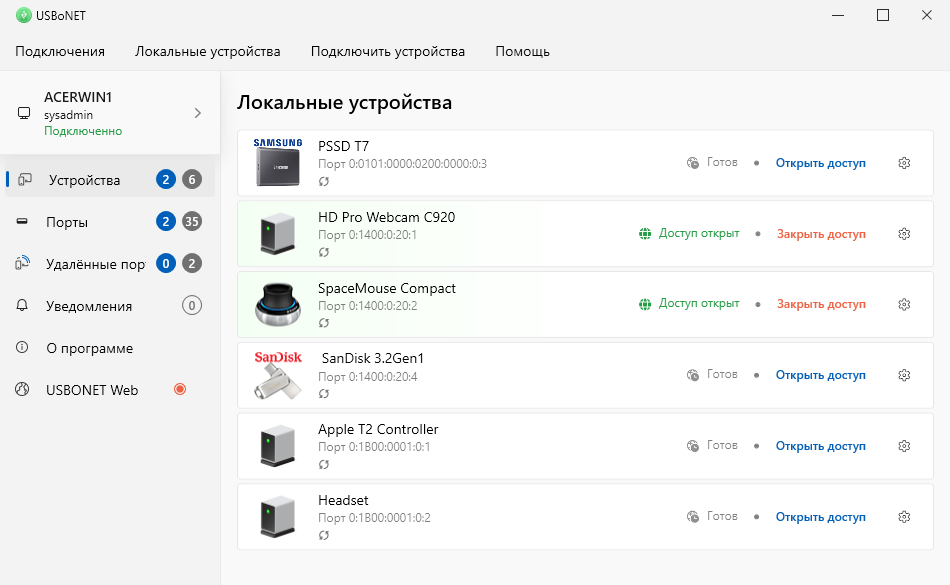The image size is (950, 585).
Task: Click the SpaceMouse Compact title
Action: click(x=387, y=288)
